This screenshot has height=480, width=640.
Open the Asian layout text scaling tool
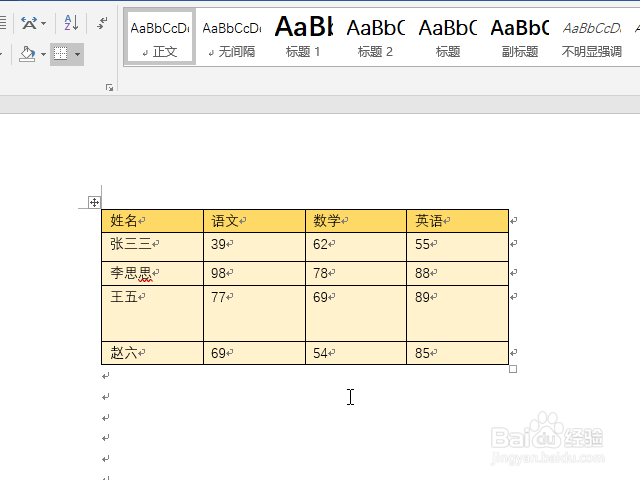[x=29, y=23]
